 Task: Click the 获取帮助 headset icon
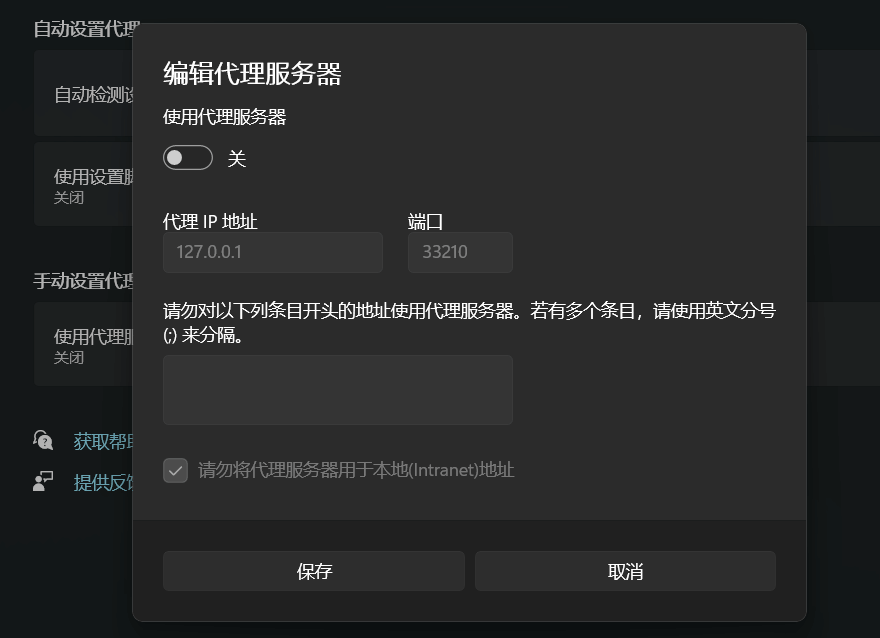pyautogui.click(x=43, y=440)
